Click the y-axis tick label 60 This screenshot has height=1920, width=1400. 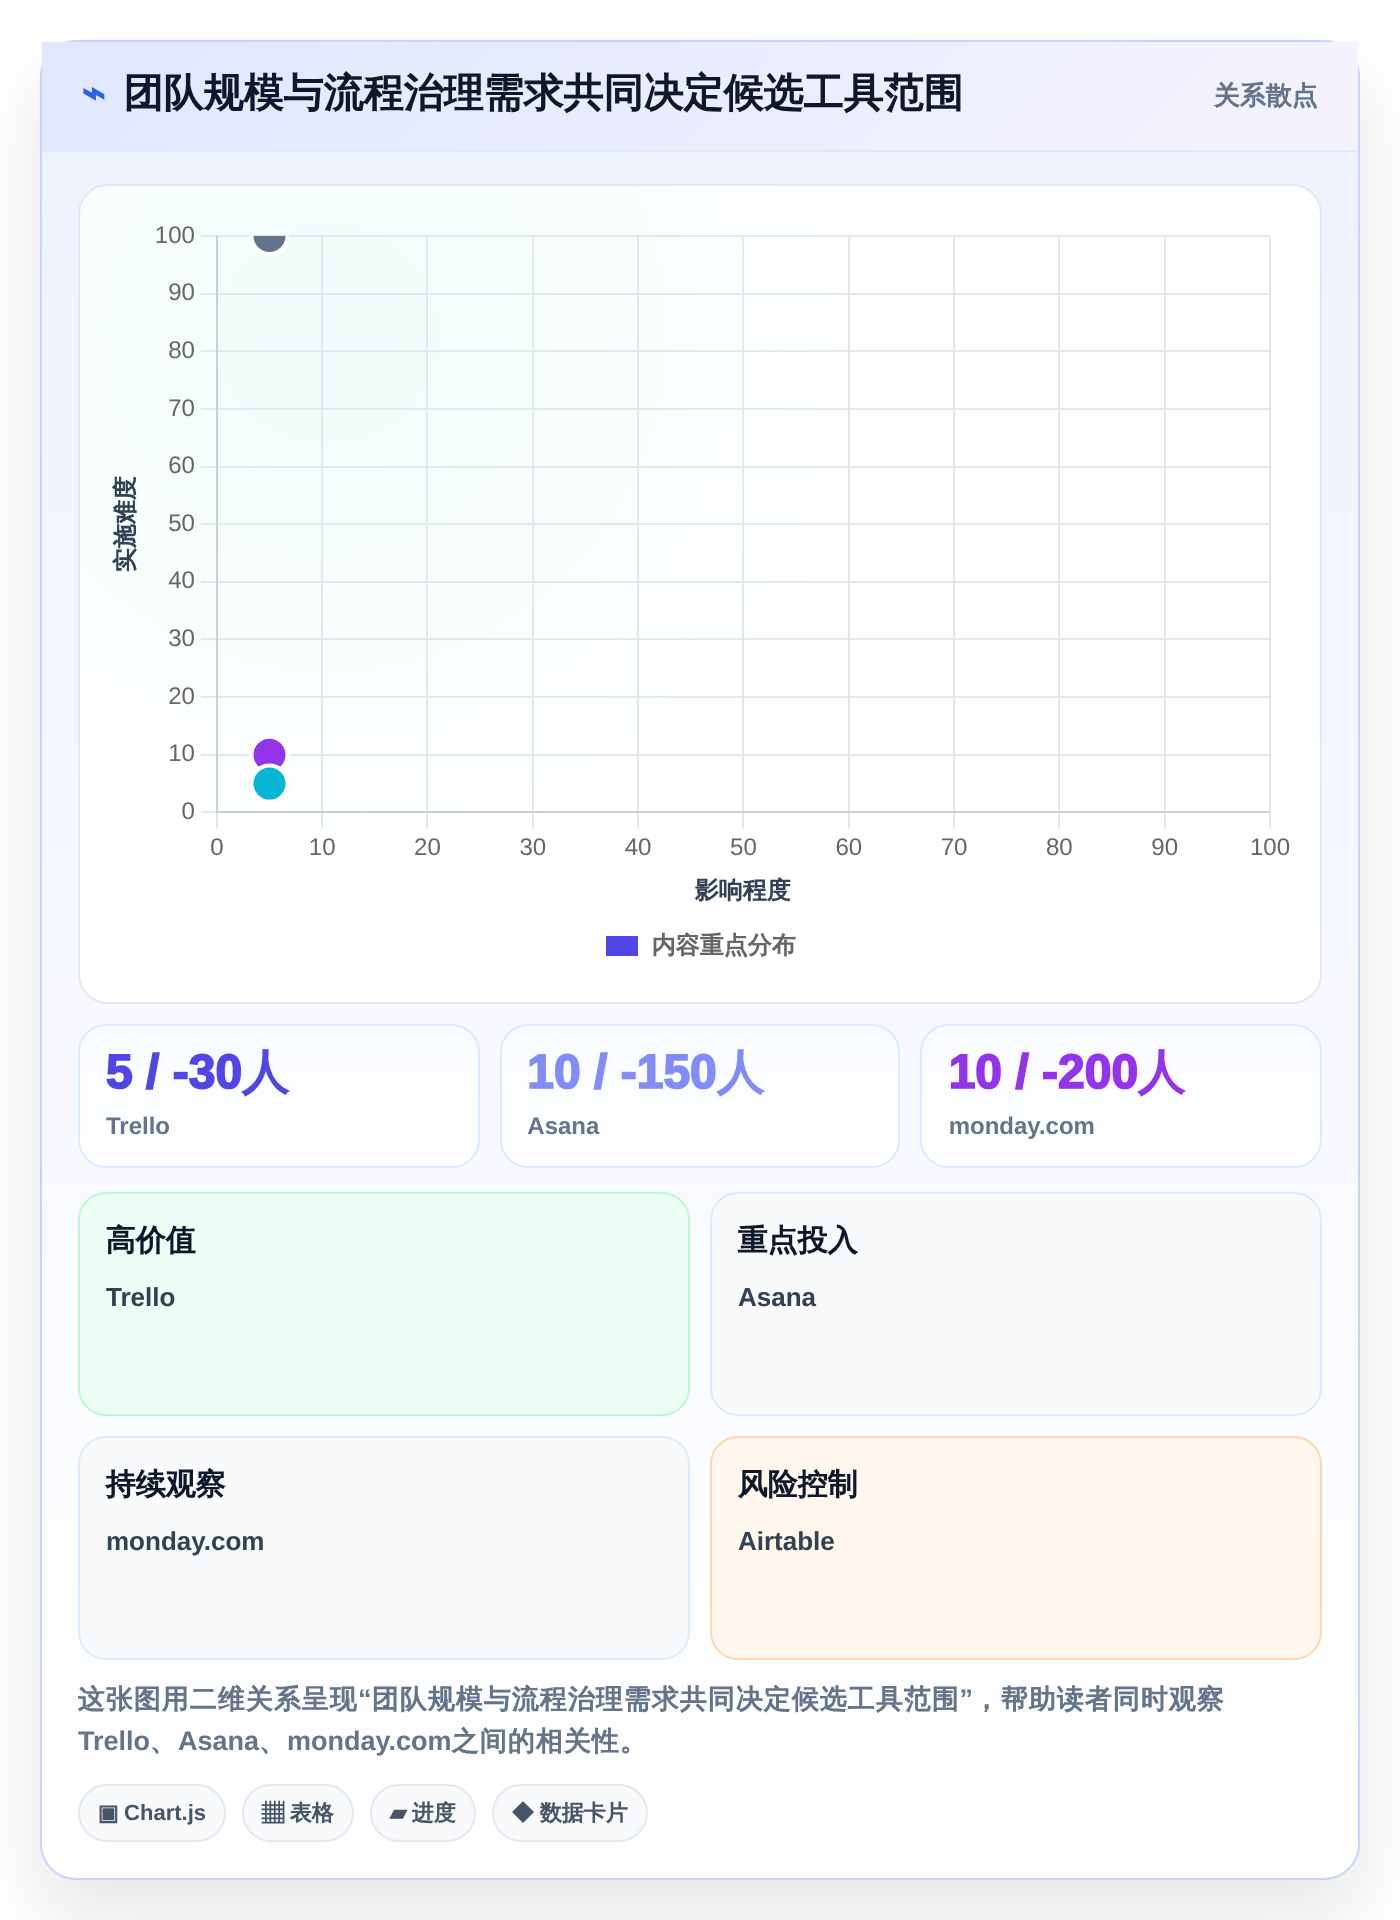pos(181,465)
